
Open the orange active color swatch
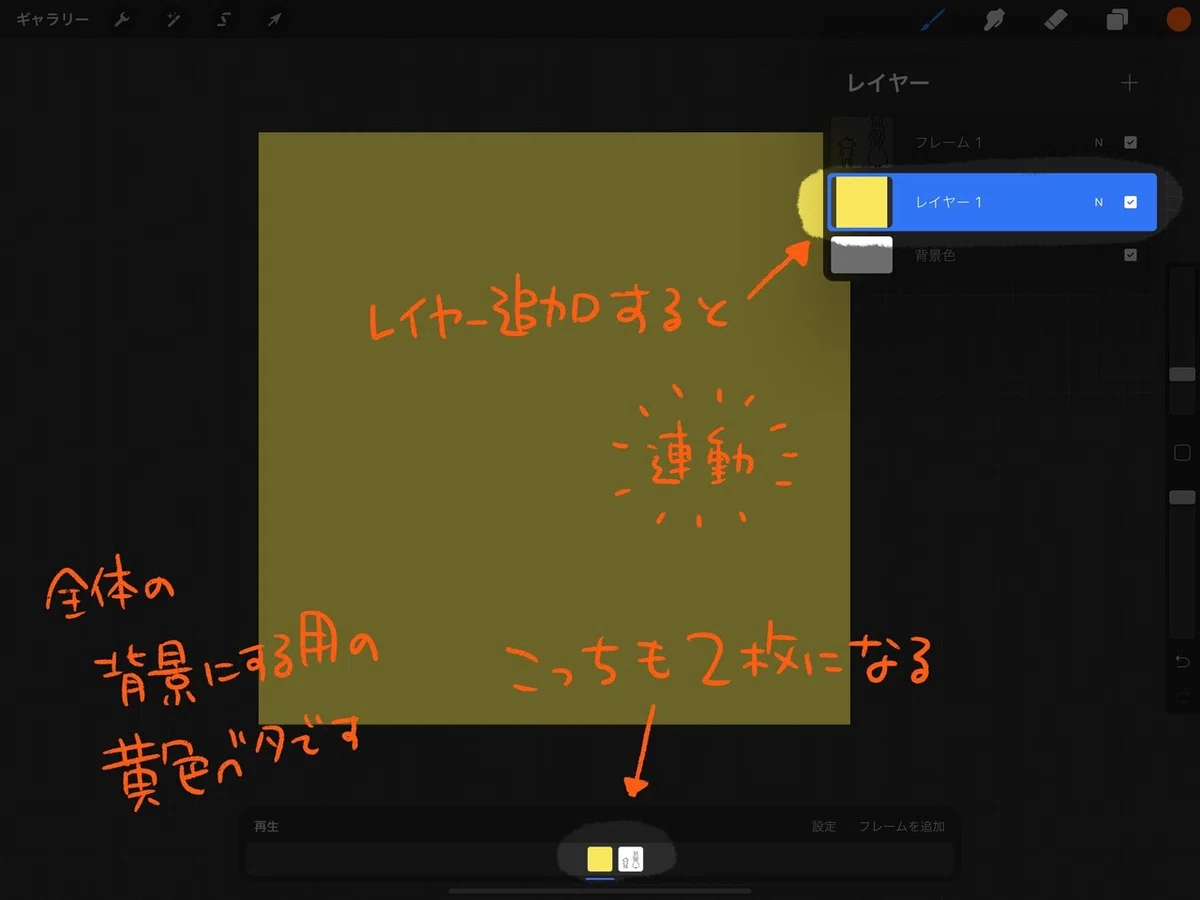pos(1177,19)
